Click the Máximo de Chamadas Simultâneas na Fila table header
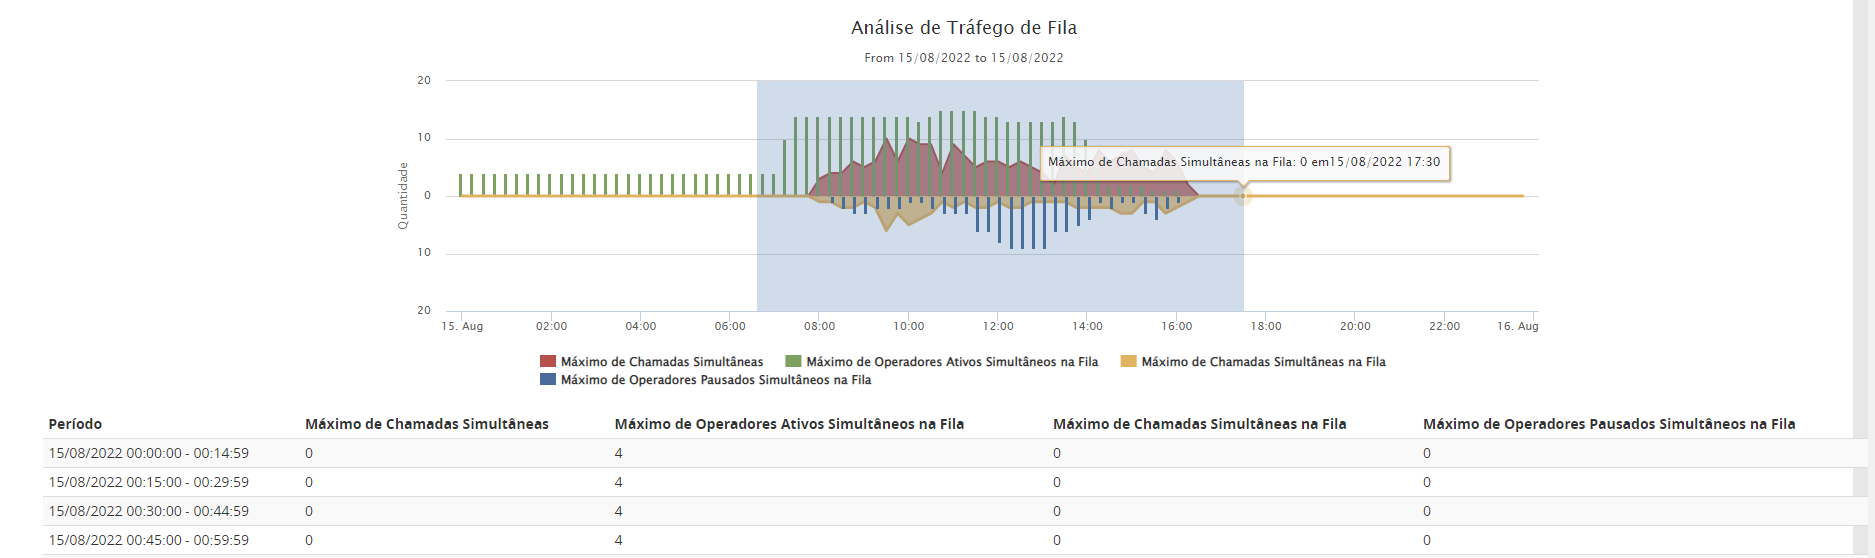This screenshot has height=558, width=1875. pyautogui.click(x=1199, y=424)
